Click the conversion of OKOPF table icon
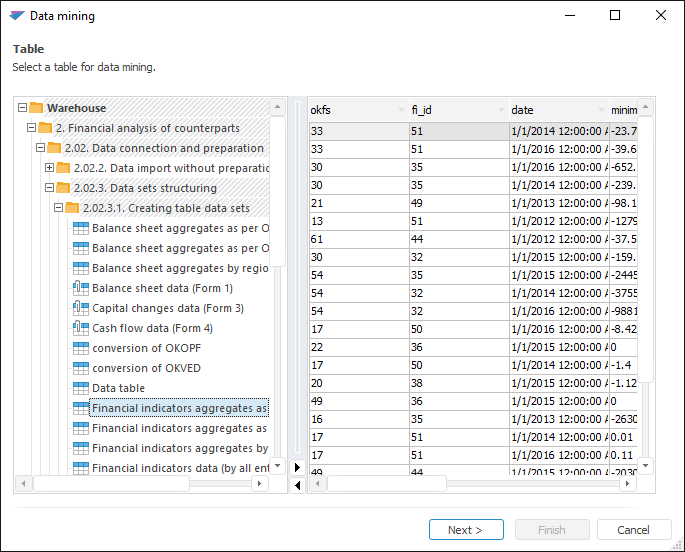This screenshot has height=552, width=685. (x=82, y=348)
